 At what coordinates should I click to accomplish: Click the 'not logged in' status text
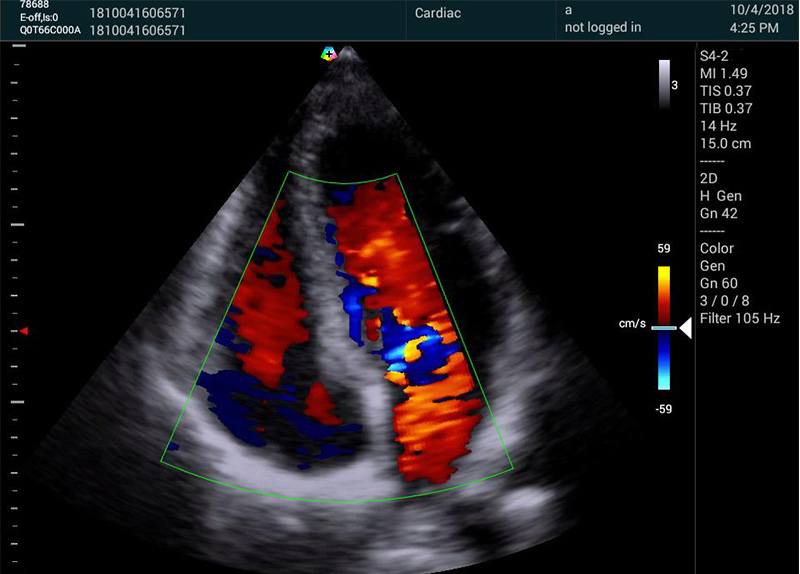[602, 28]
